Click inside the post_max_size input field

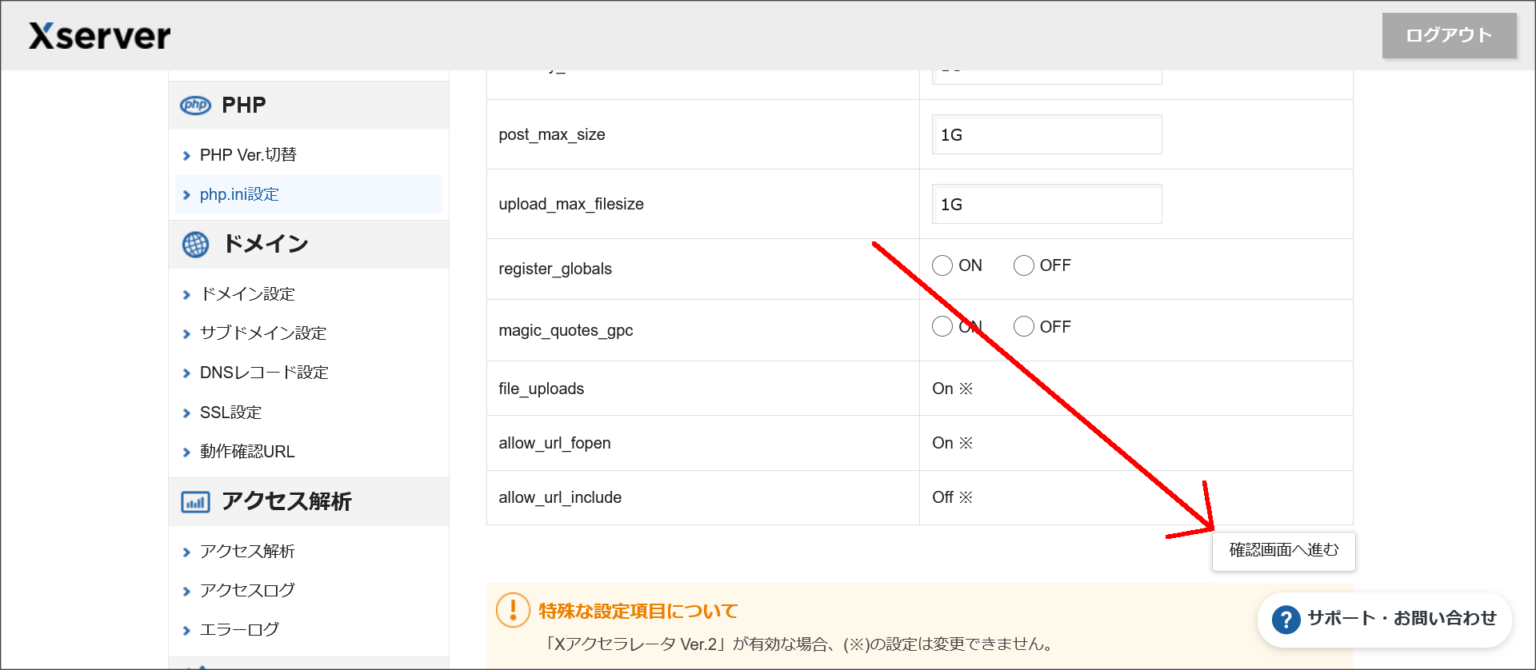click(x=1046, y=134)
